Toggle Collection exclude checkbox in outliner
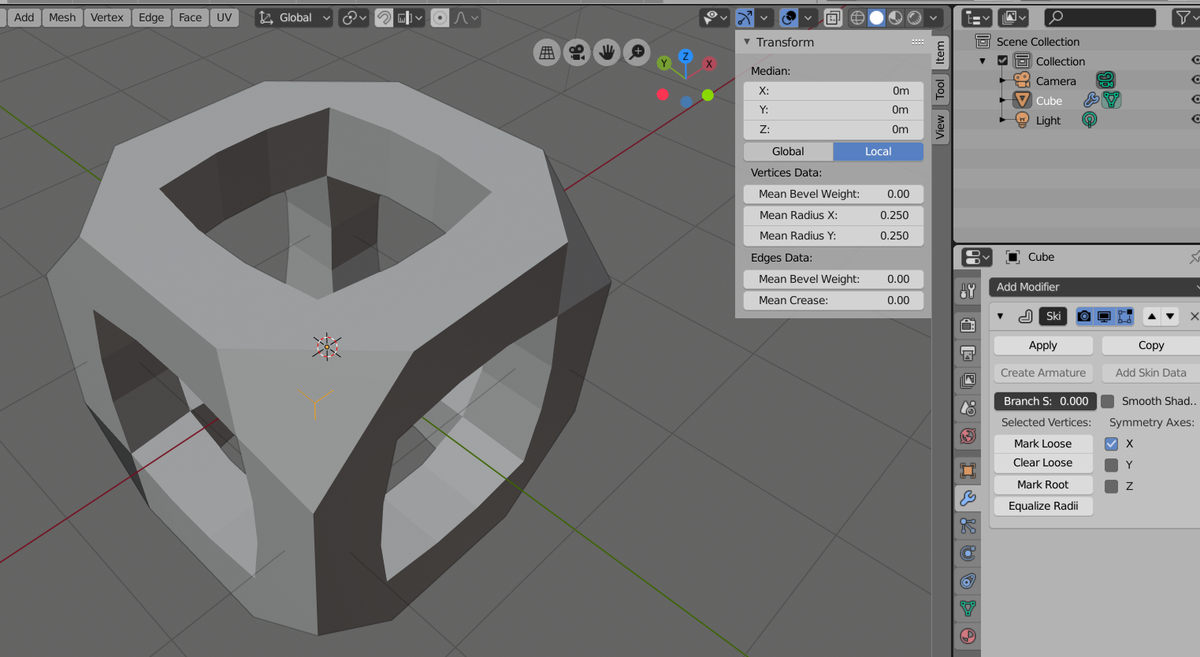 point(1003,61)
